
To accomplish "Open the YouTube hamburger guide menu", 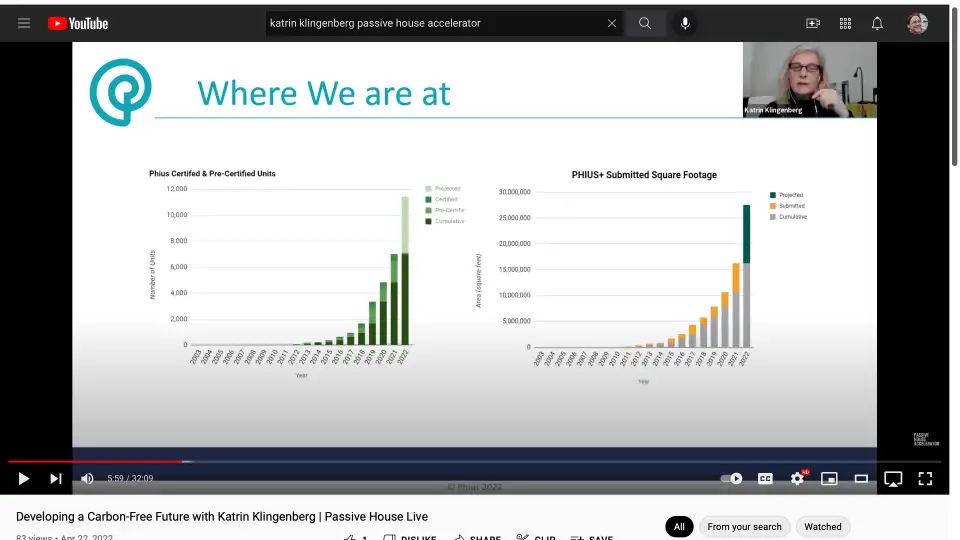I will pos(24,23).
